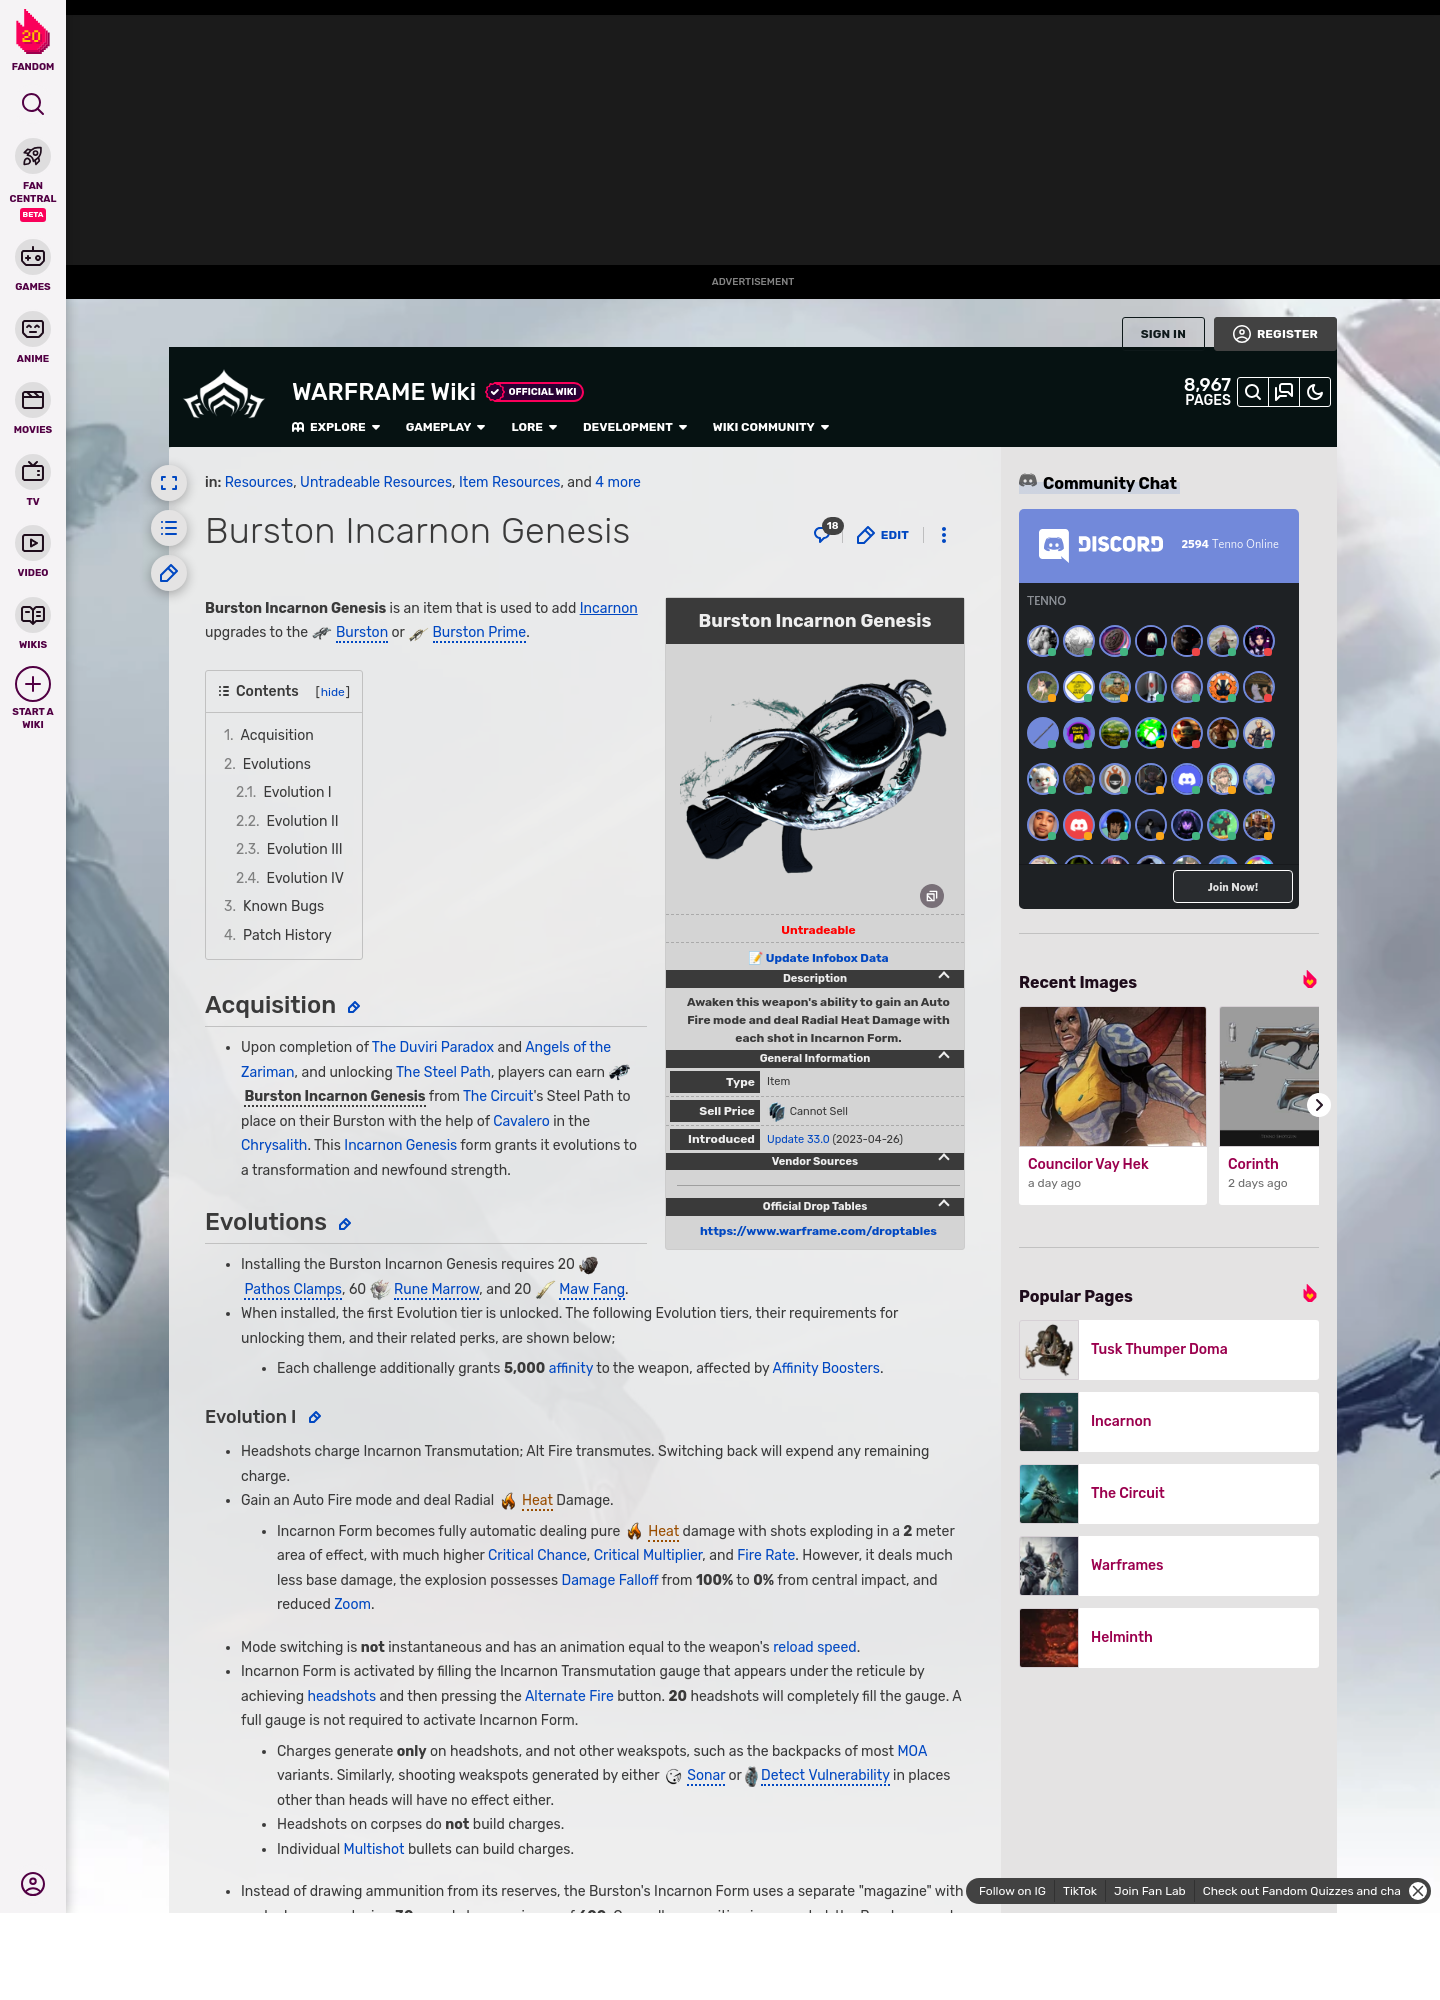Edit the Evolutions section pencil icon
Screen dimensions: 1440x2000
click(345, 1224)
